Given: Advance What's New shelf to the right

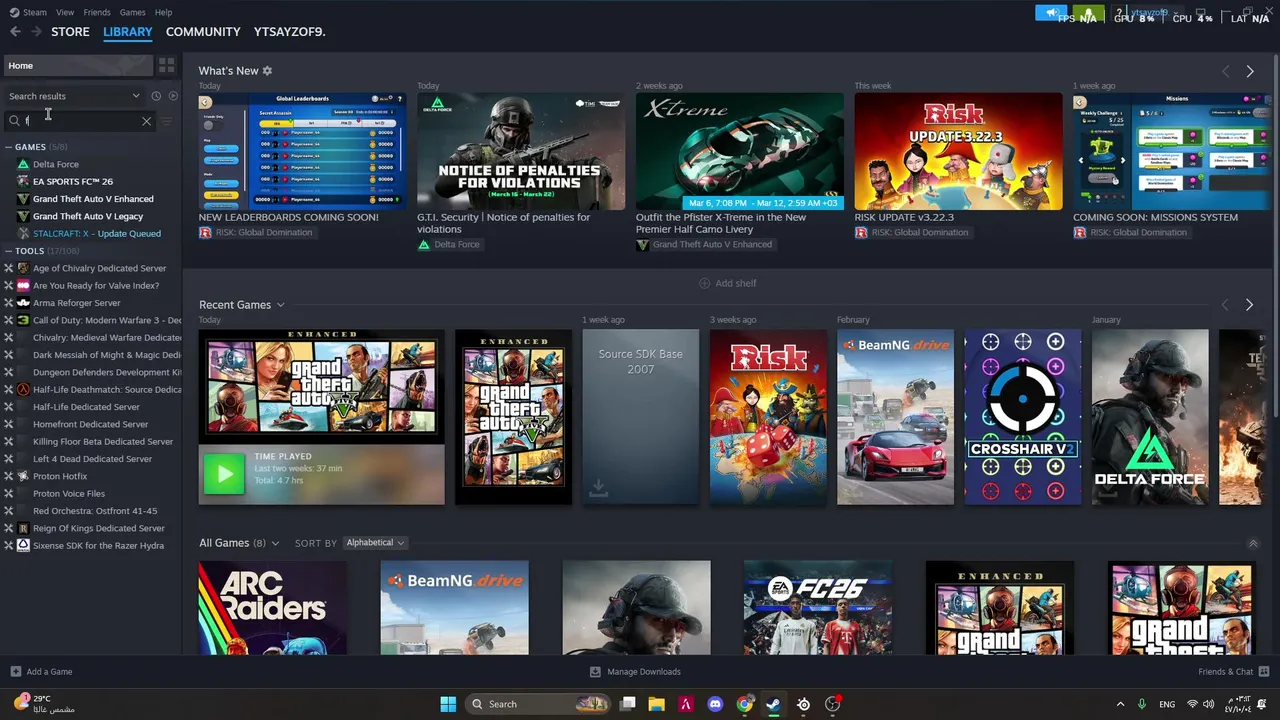Looking at the screenshot, I should (x=1249, y=71).
